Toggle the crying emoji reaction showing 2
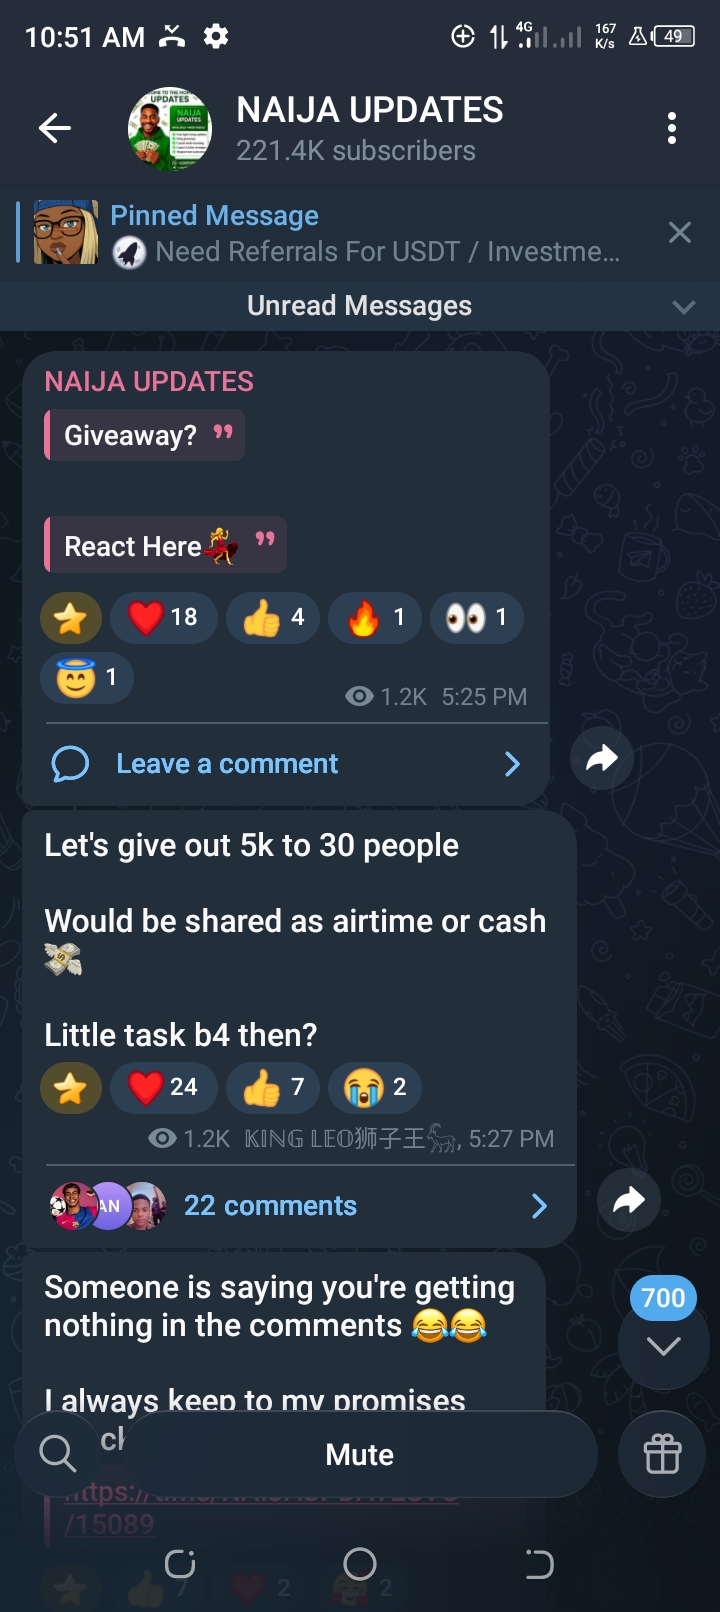Image resolution: width=720 pixels, height=1612 pixels. coord(375,1087)
